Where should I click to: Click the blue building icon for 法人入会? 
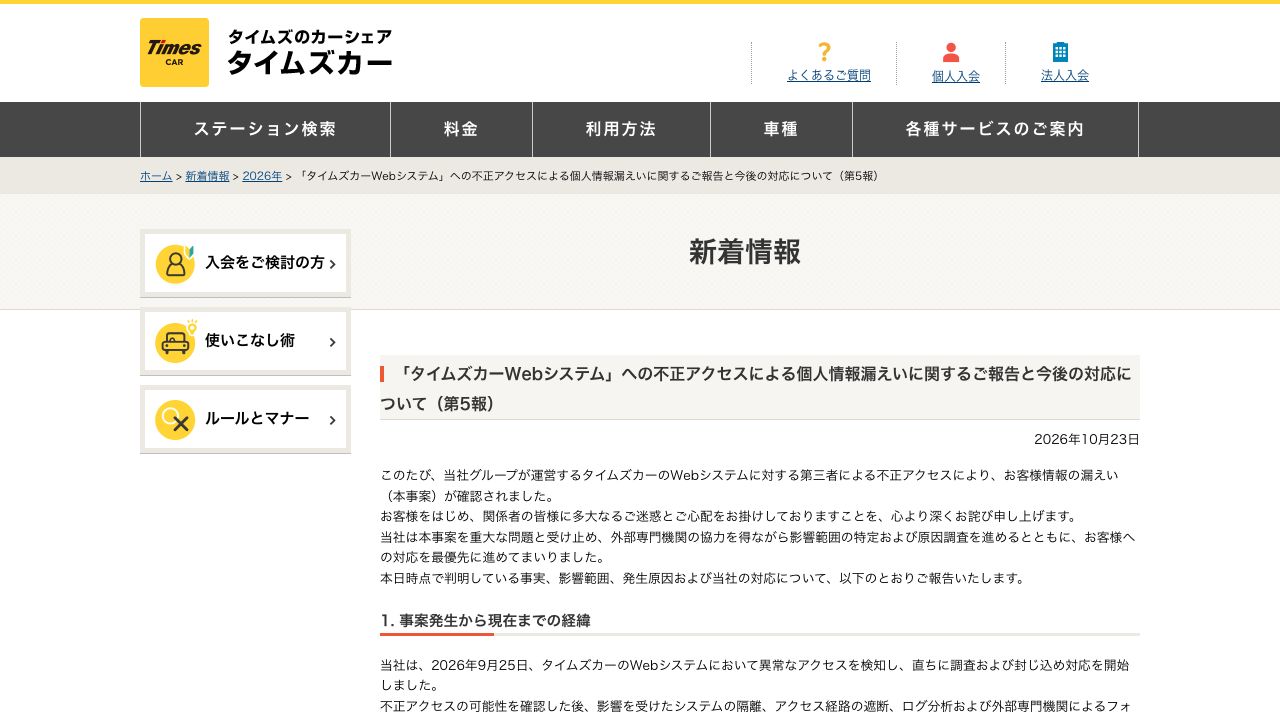1060,52
